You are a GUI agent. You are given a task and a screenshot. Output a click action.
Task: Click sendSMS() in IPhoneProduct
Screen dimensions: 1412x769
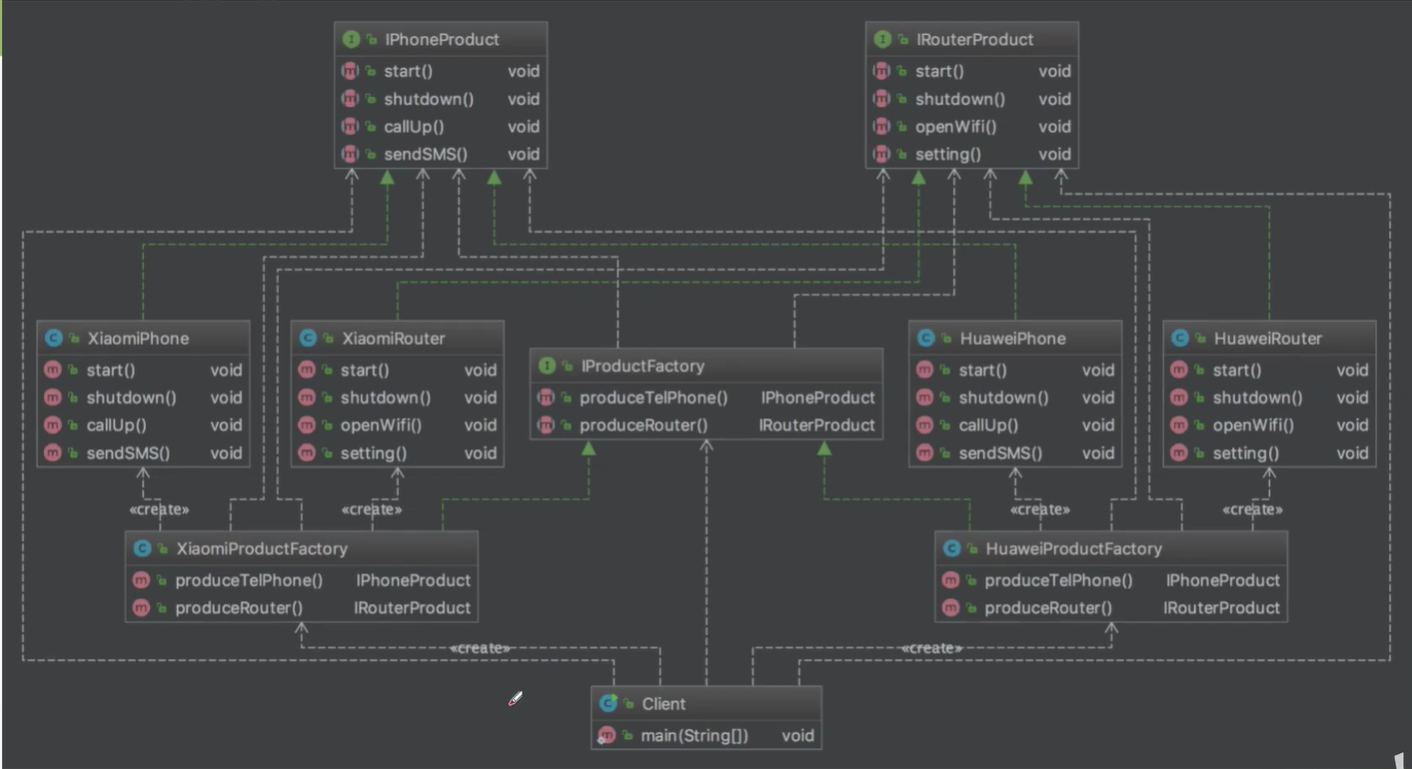click(x=425, y=154)
